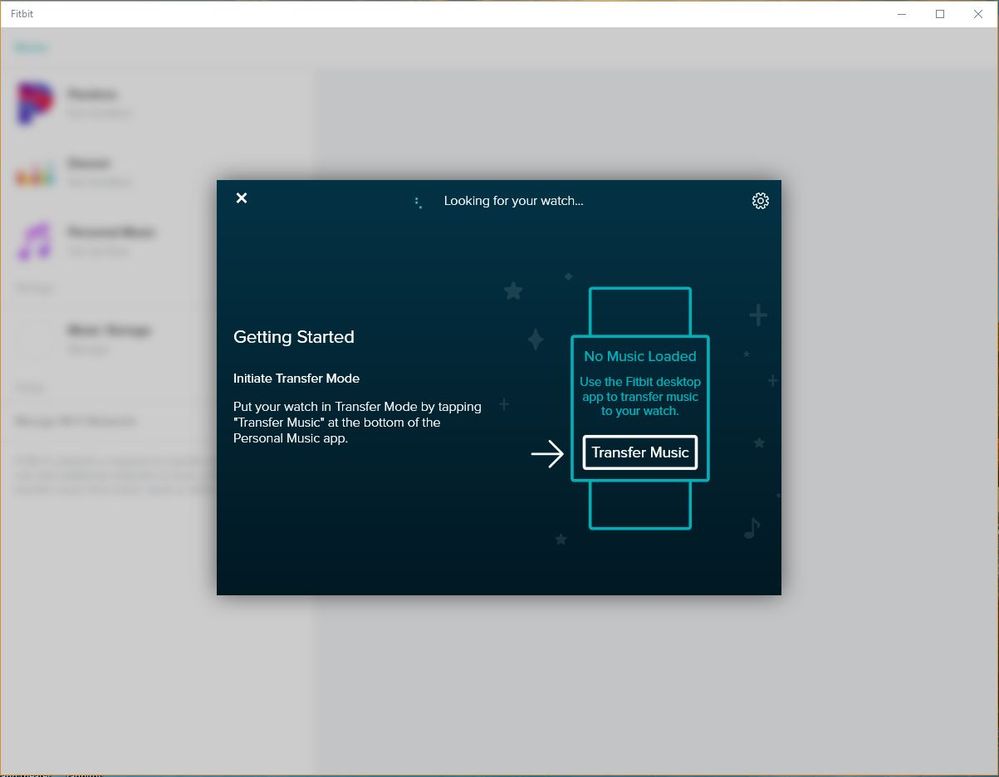
Task: Click the Transfer Music button illustration
Action: coord(640,452)
